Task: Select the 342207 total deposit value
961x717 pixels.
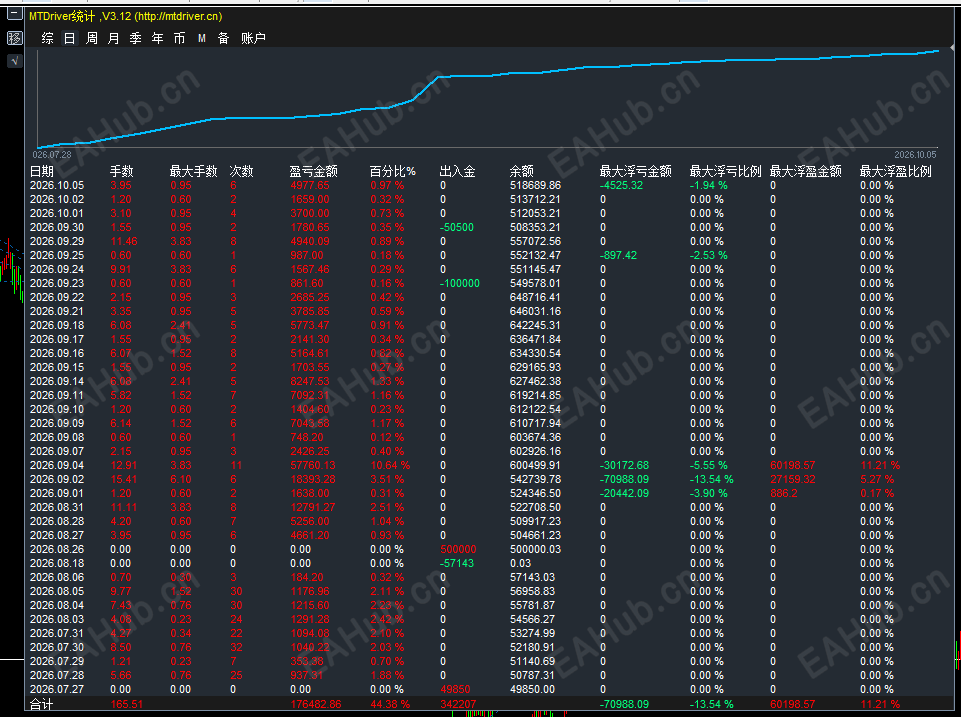Action: click(x=458, y=705)
